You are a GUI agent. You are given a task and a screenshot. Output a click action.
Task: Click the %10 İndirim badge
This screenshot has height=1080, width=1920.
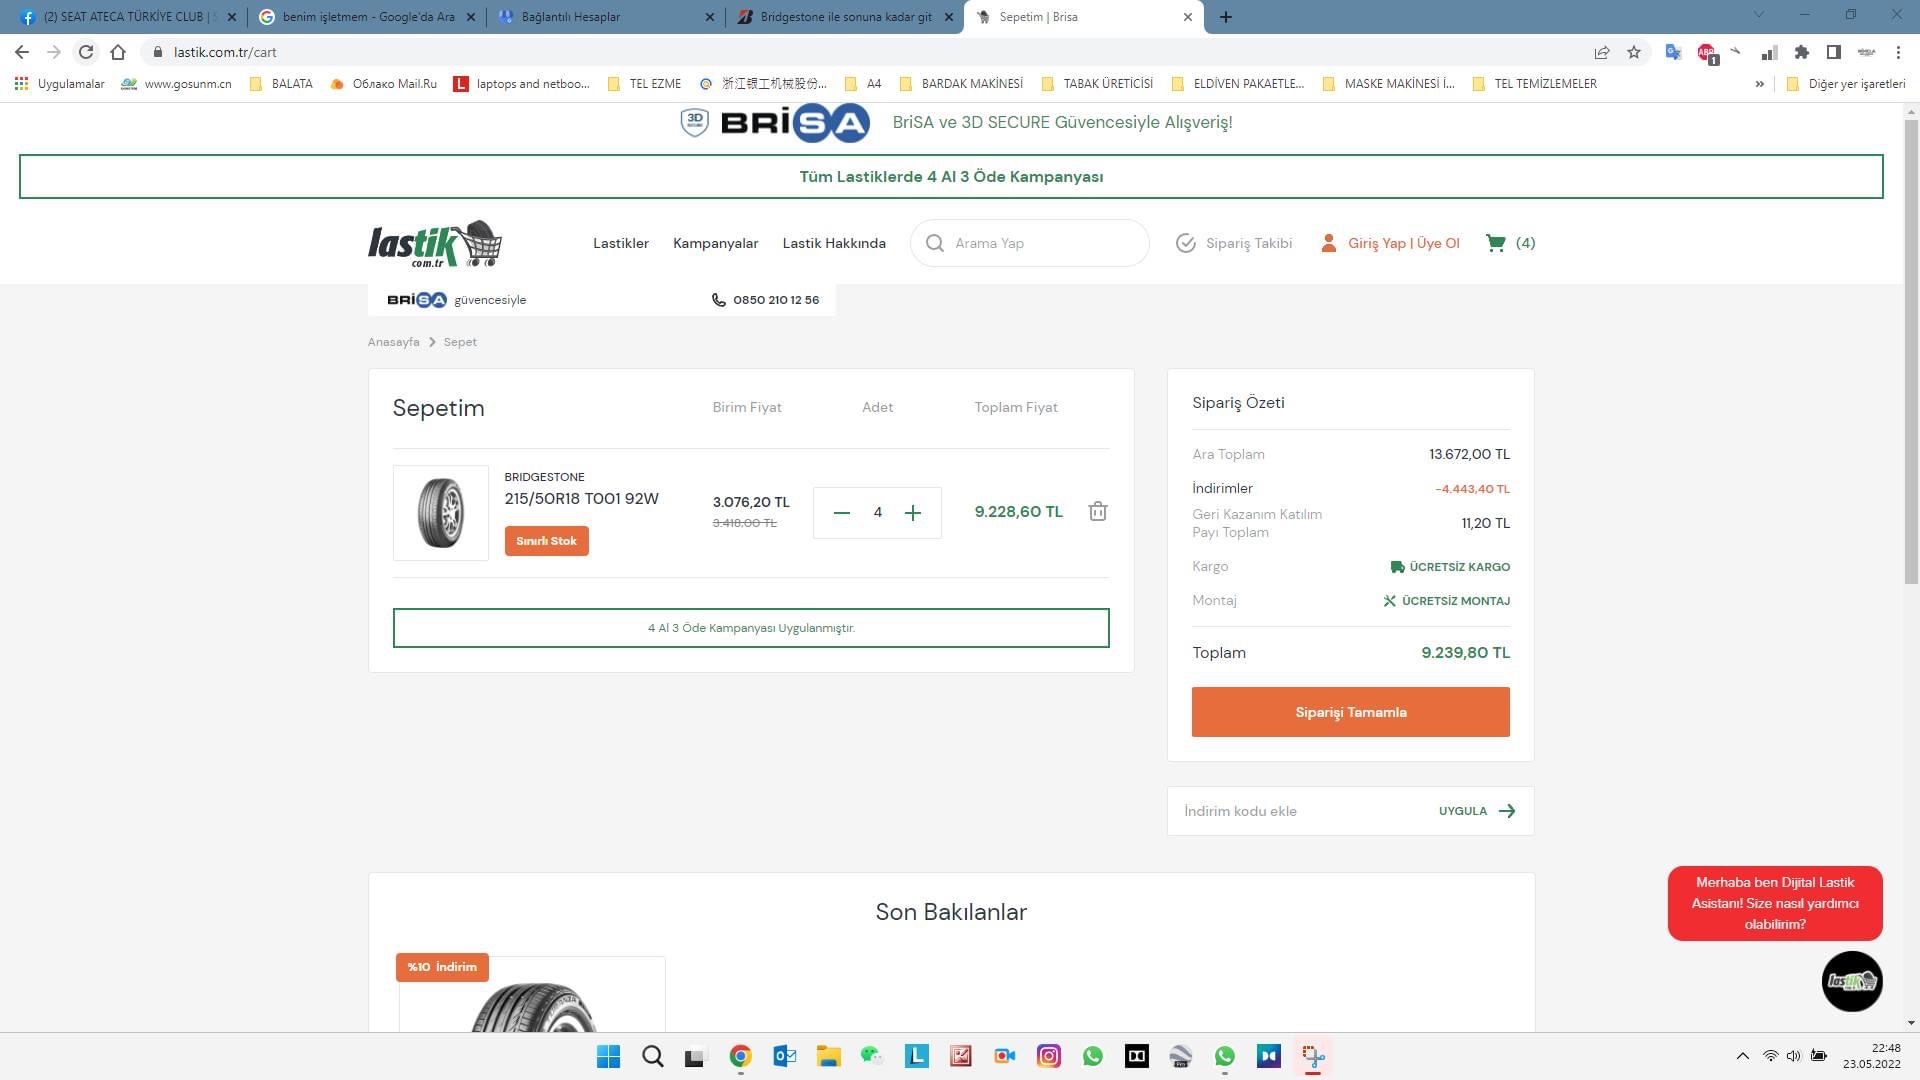[x=442, y=967]
